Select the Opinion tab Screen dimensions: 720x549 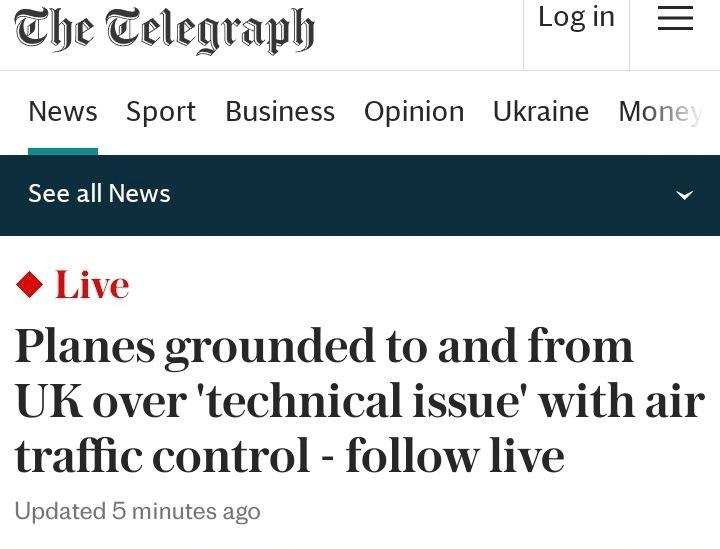pos(414,112)
